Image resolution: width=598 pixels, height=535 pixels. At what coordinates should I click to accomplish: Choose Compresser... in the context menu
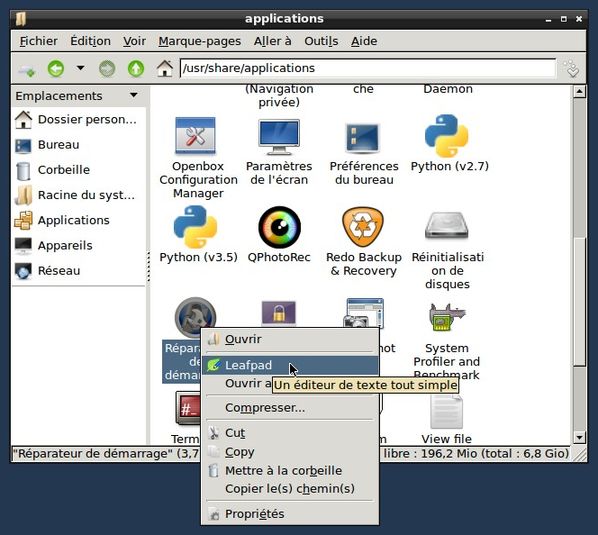coord(290,408)
